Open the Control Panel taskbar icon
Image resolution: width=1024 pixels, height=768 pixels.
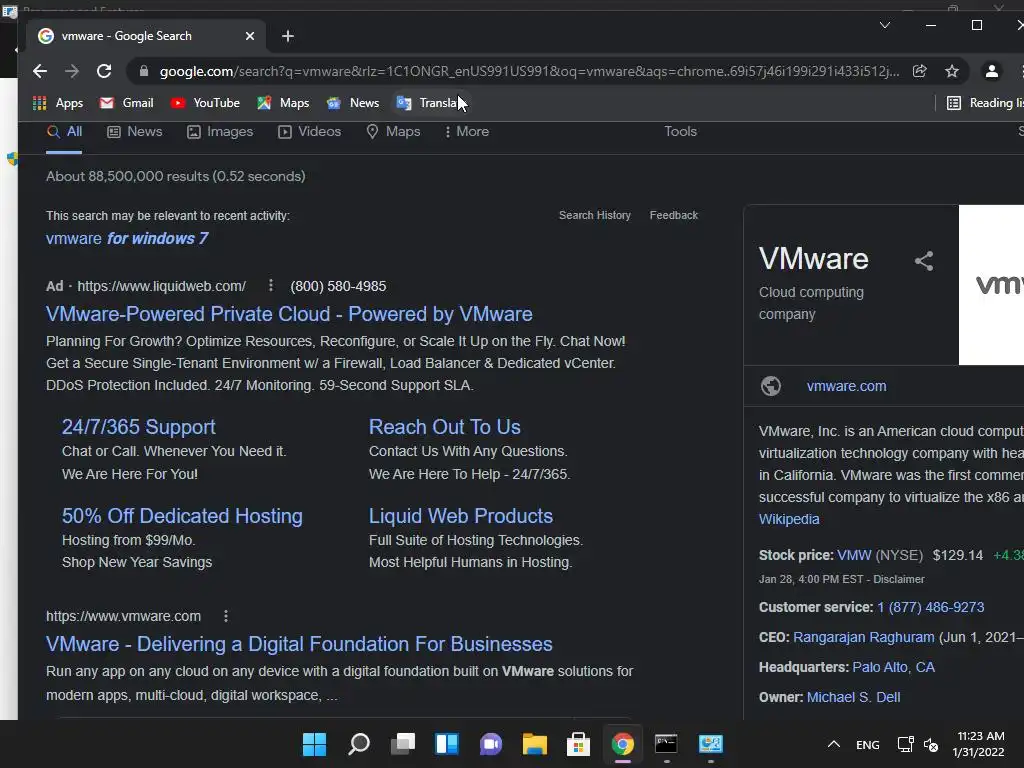[x=711, y=744]
